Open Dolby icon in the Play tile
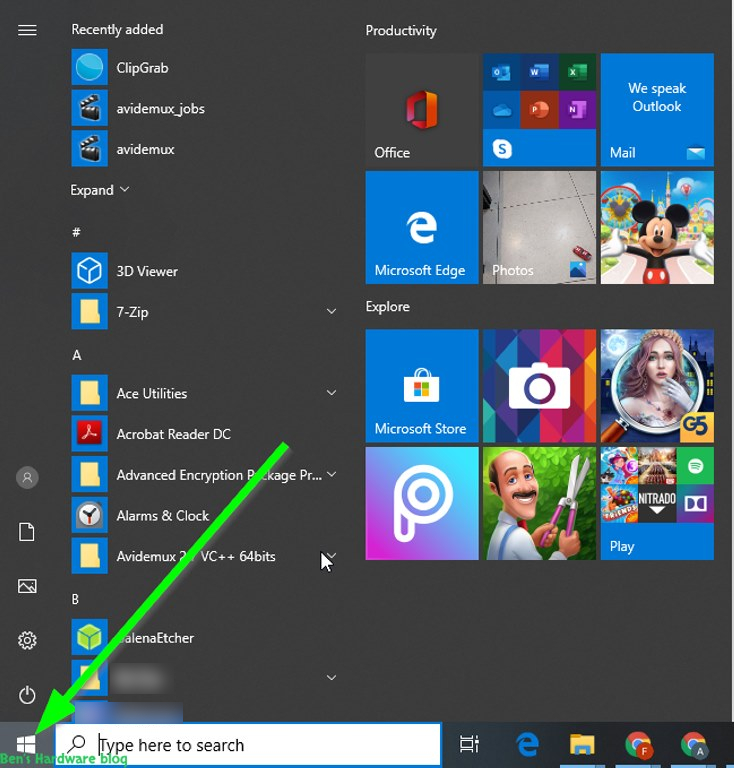Screen dimensions: 734x768 695,504
